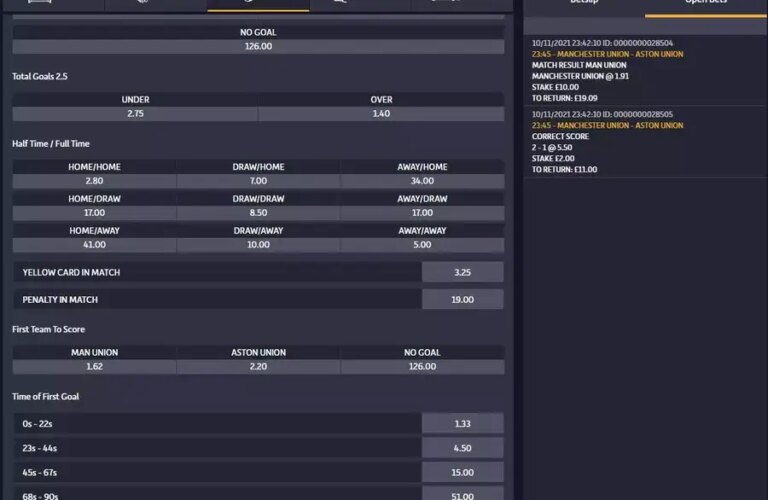The width and height of the screenshot is (768, 500).
Task: Click the '2 - 1 @ 5.50' selection
Action: 552,147
